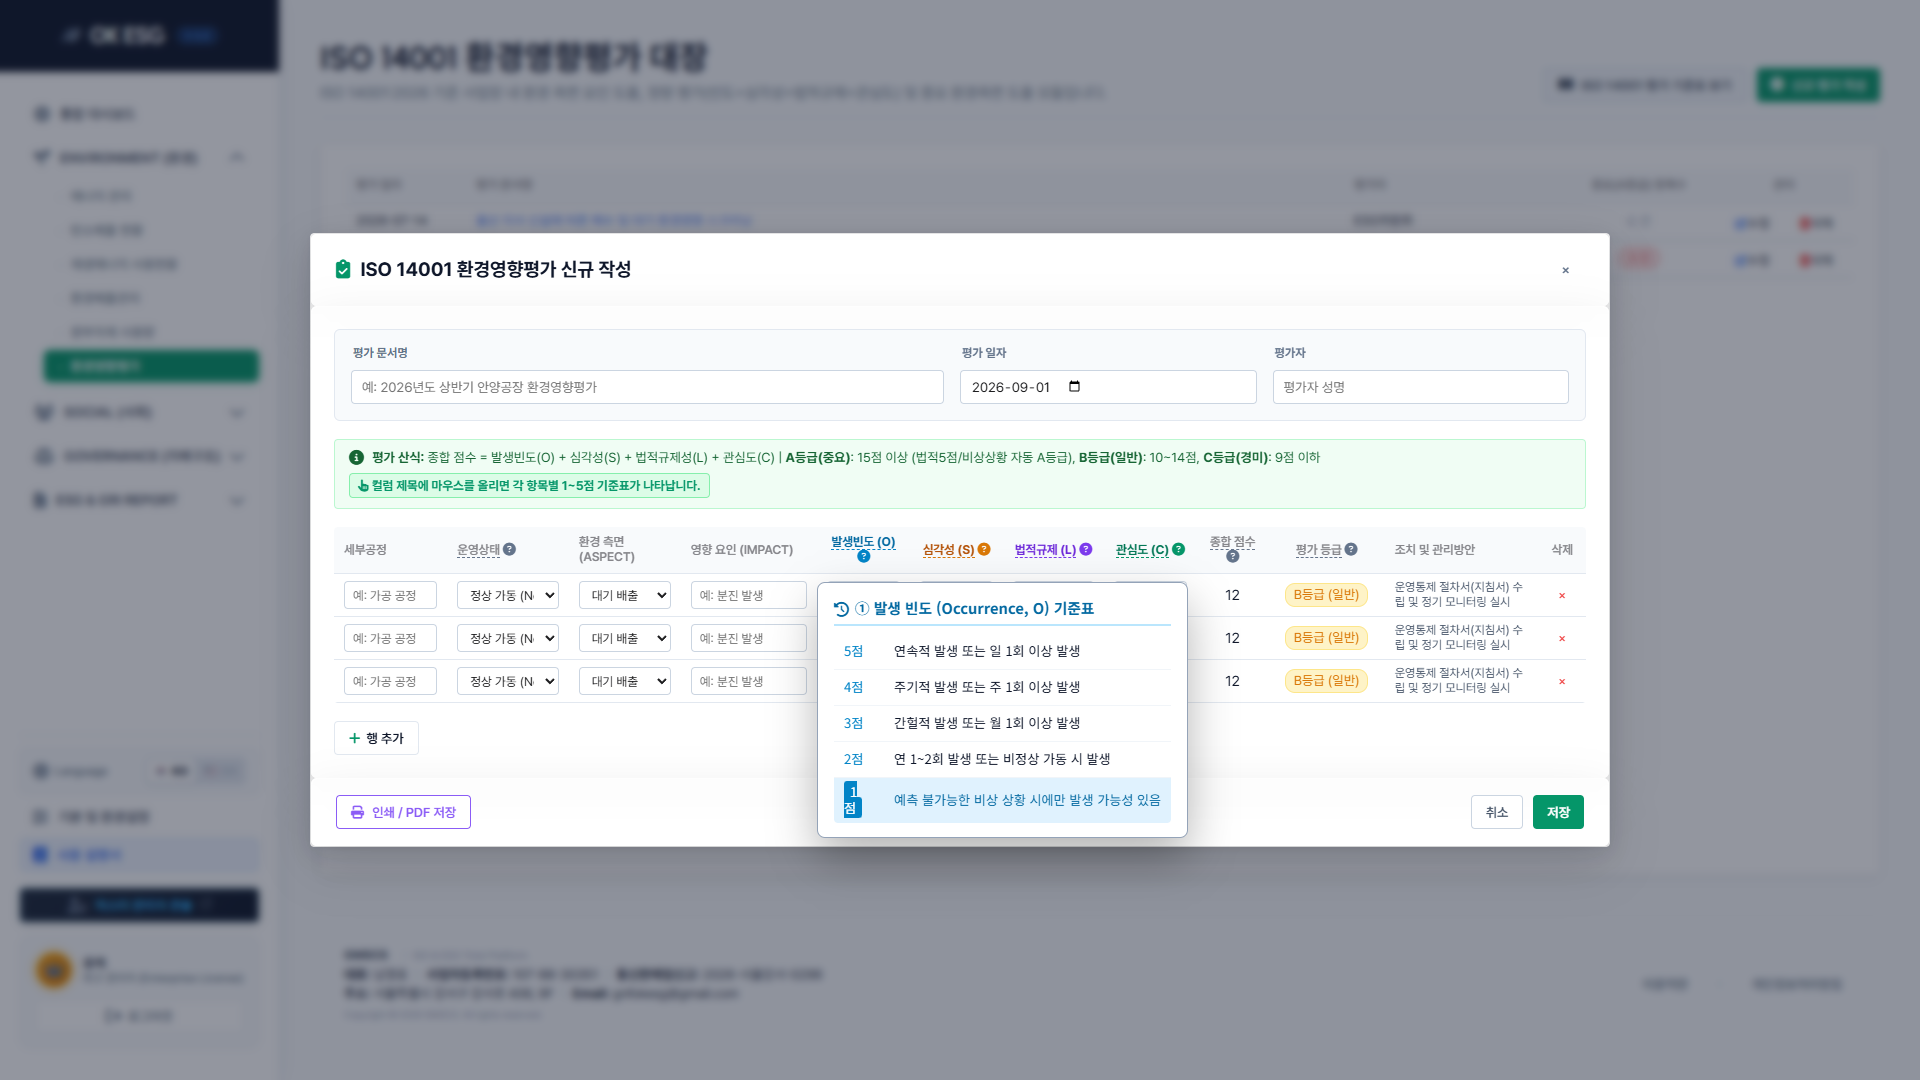
Task: Click the 발생 빈도 (Occurrence, O) 기준표 heading
Action: tap(974, 609)
